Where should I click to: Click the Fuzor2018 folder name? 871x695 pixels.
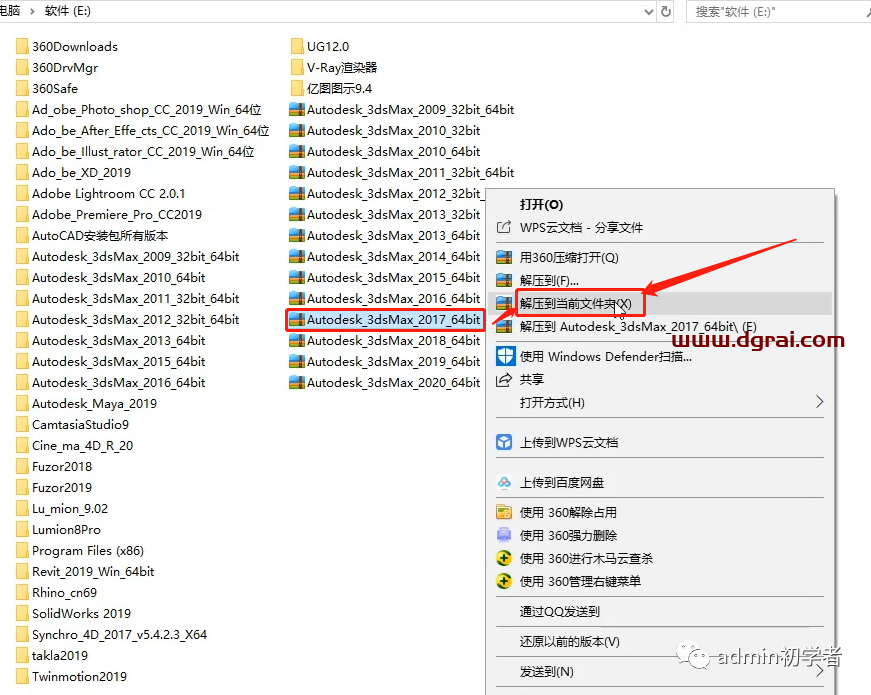[62, 467]
